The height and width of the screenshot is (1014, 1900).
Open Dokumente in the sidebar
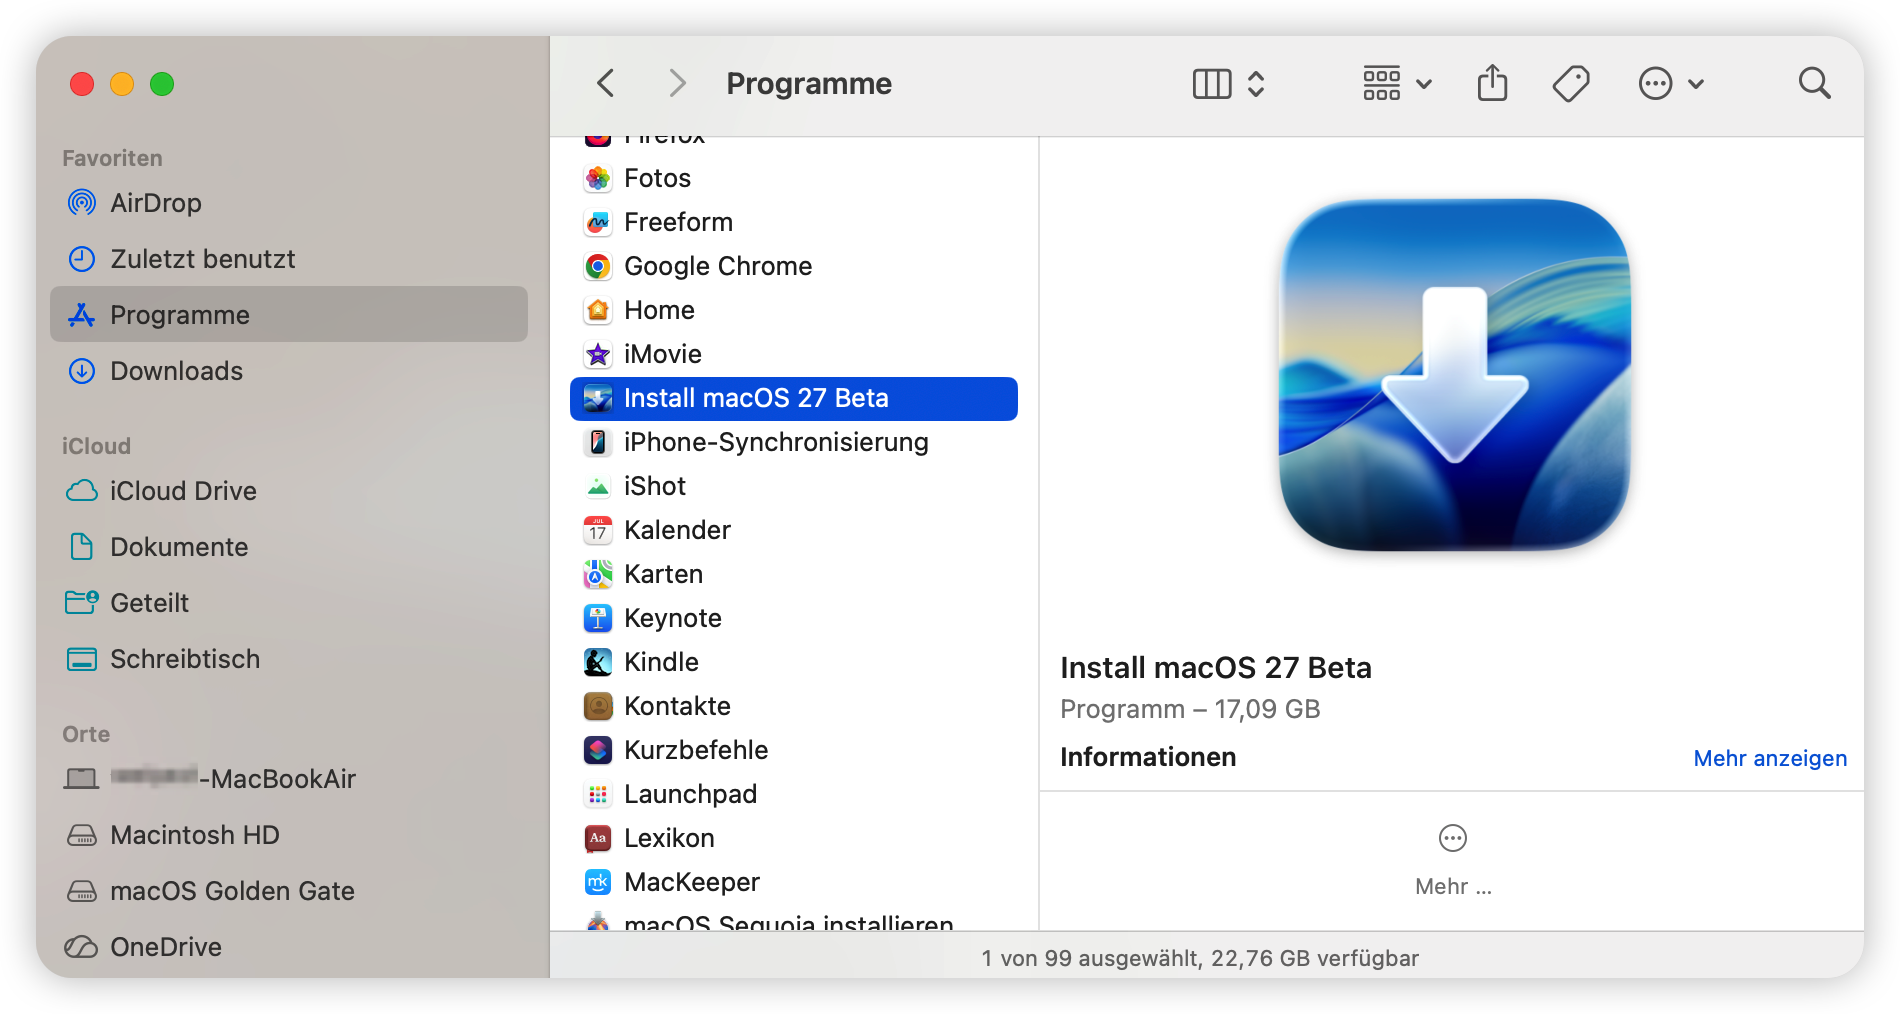click(x=289, y=547)
